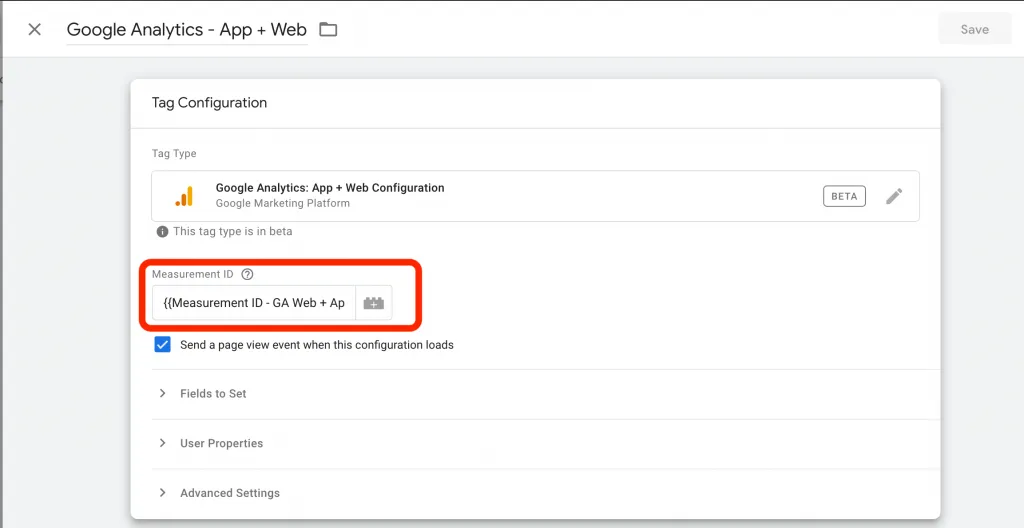Click the Tag Configuration heading
The height and width of the screenshot is (528, 1024).
pos(210,103)
